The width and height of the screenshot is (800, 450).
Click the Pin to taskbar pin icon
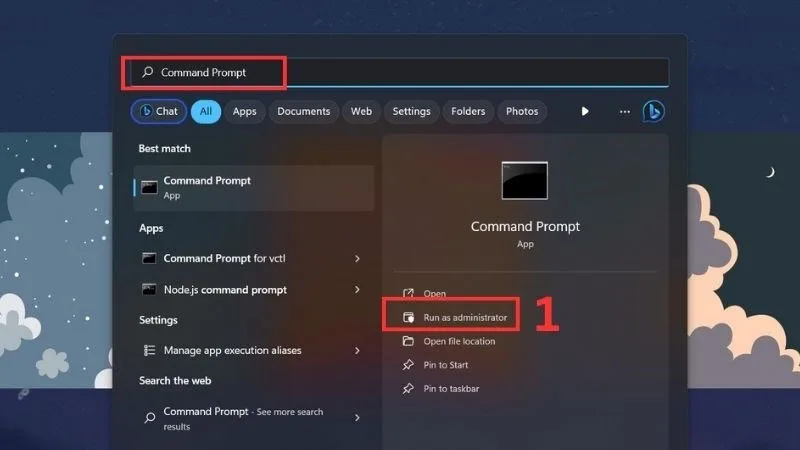pos(408,388)
